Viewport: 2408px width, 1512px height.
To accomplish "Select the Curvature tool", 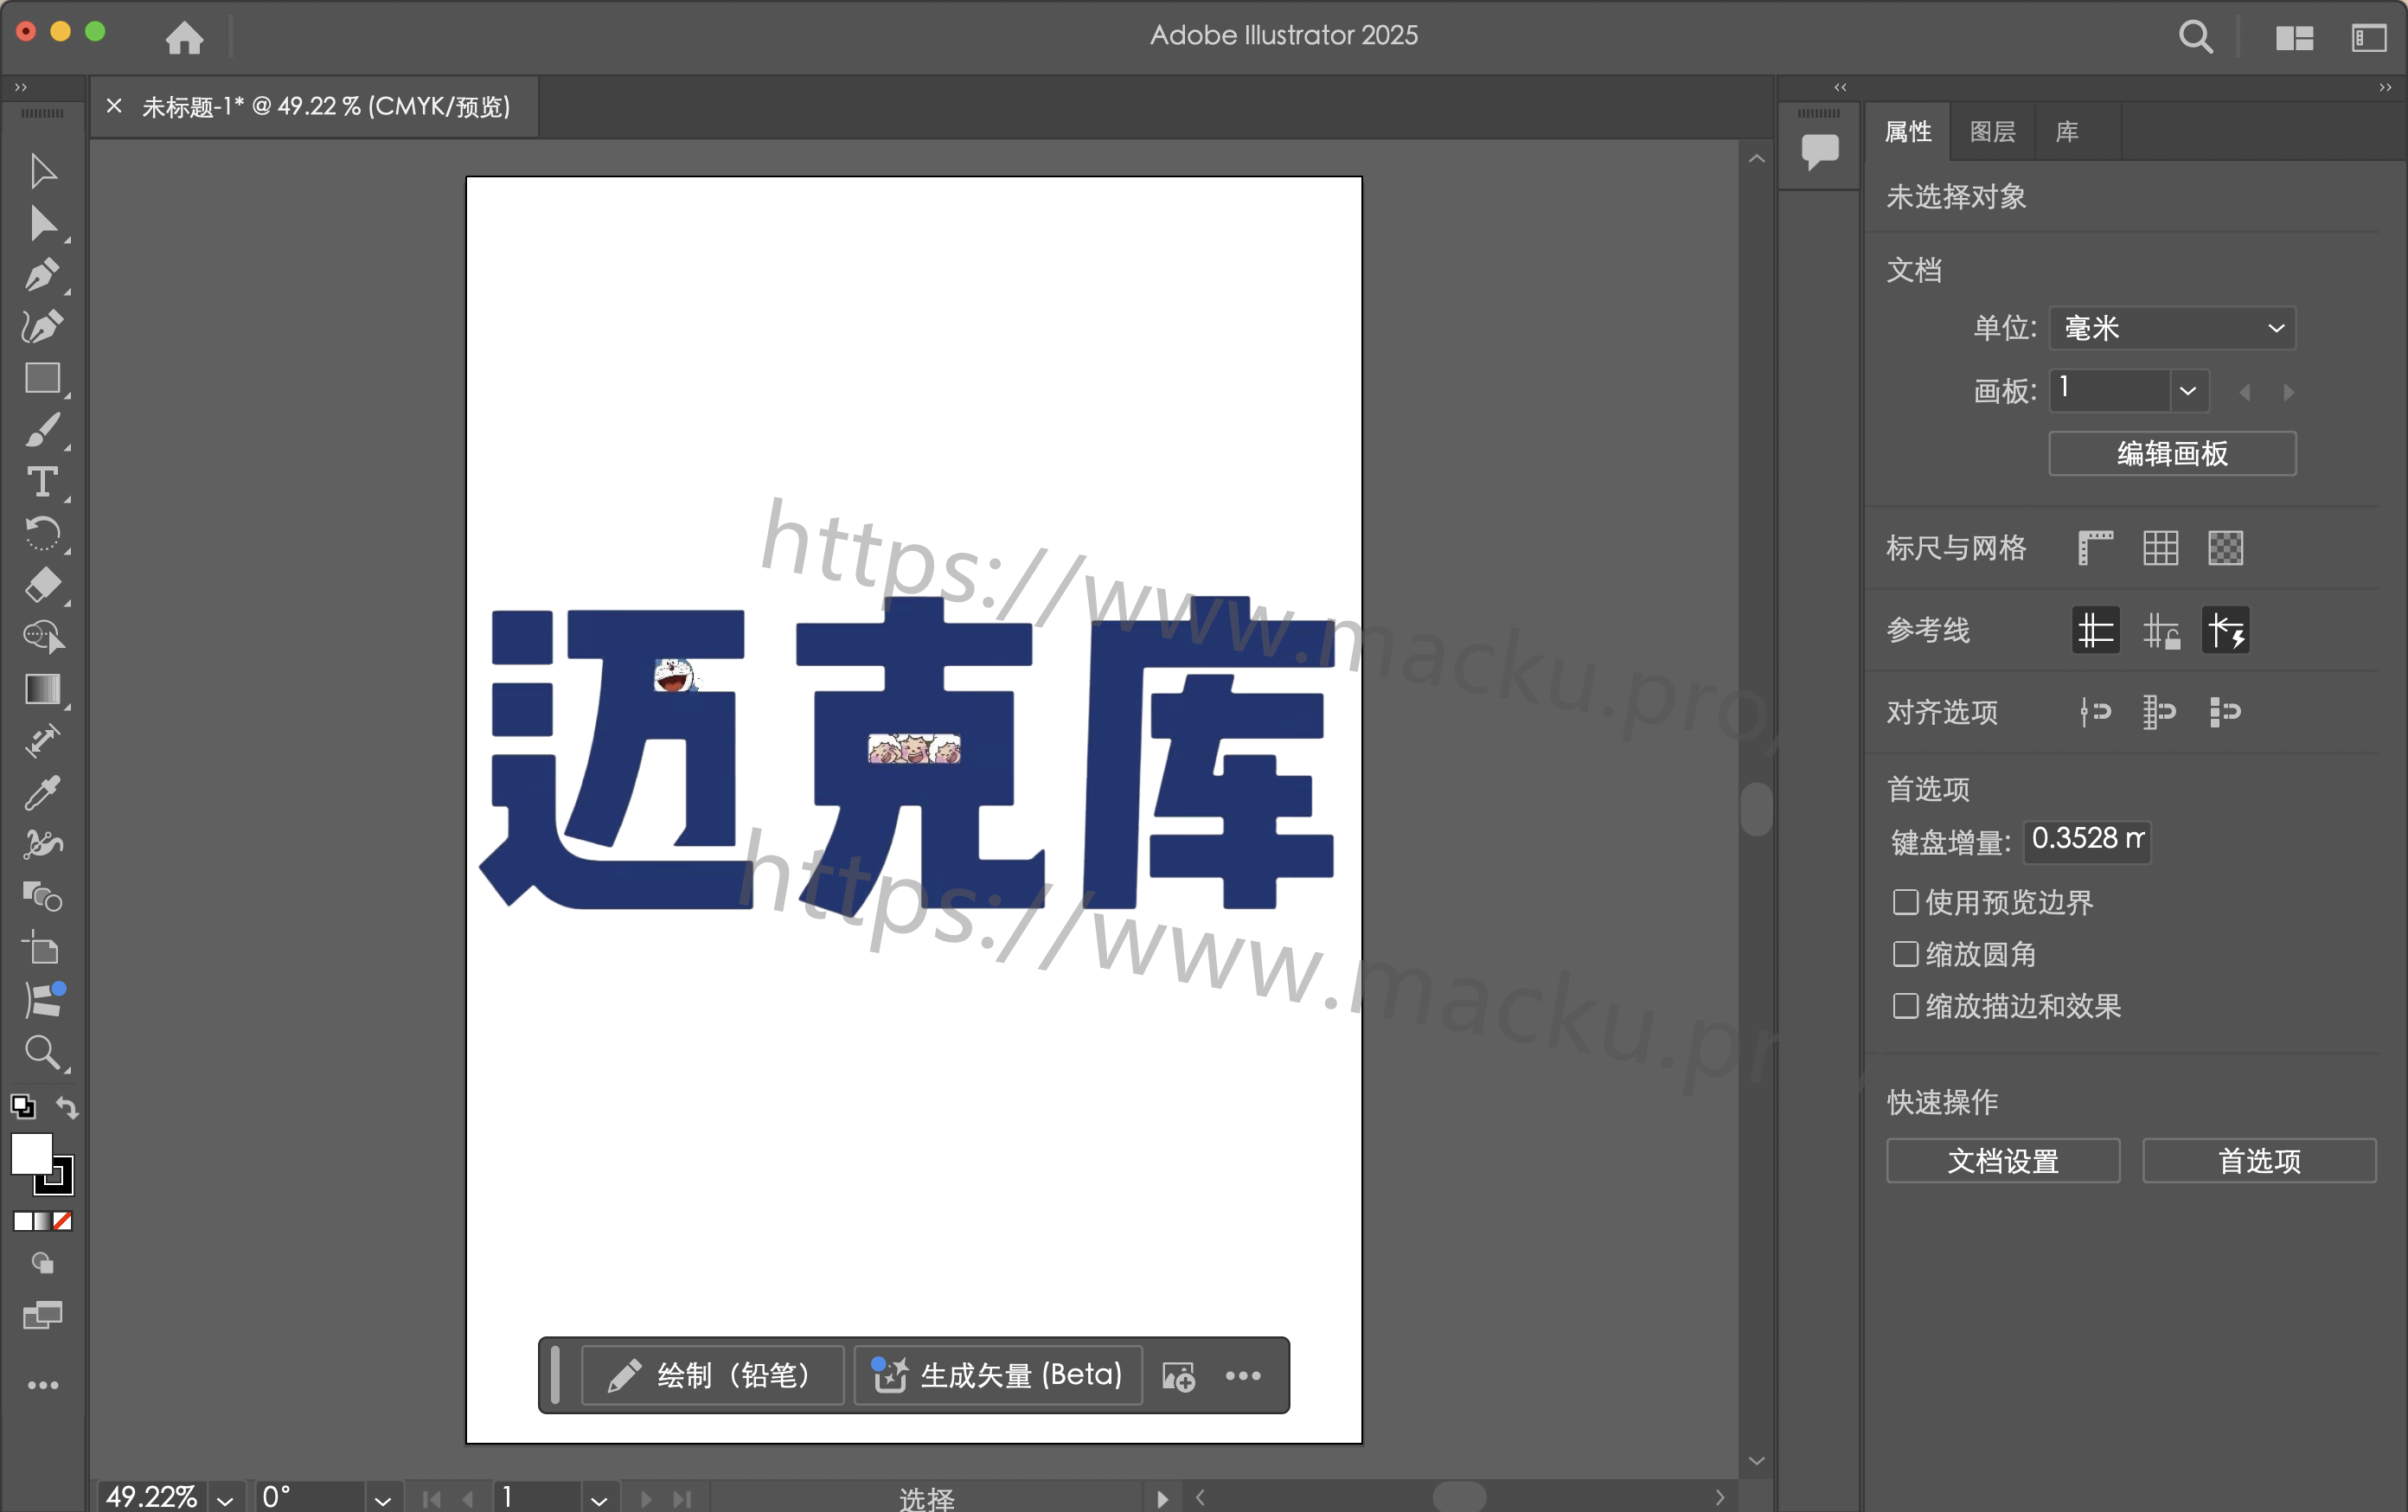I will point(42,327).
